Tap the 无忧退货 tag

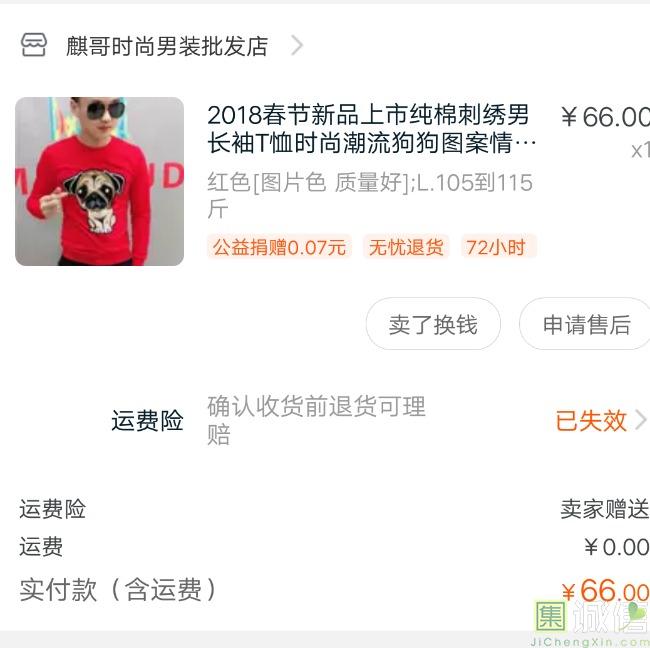406,247
